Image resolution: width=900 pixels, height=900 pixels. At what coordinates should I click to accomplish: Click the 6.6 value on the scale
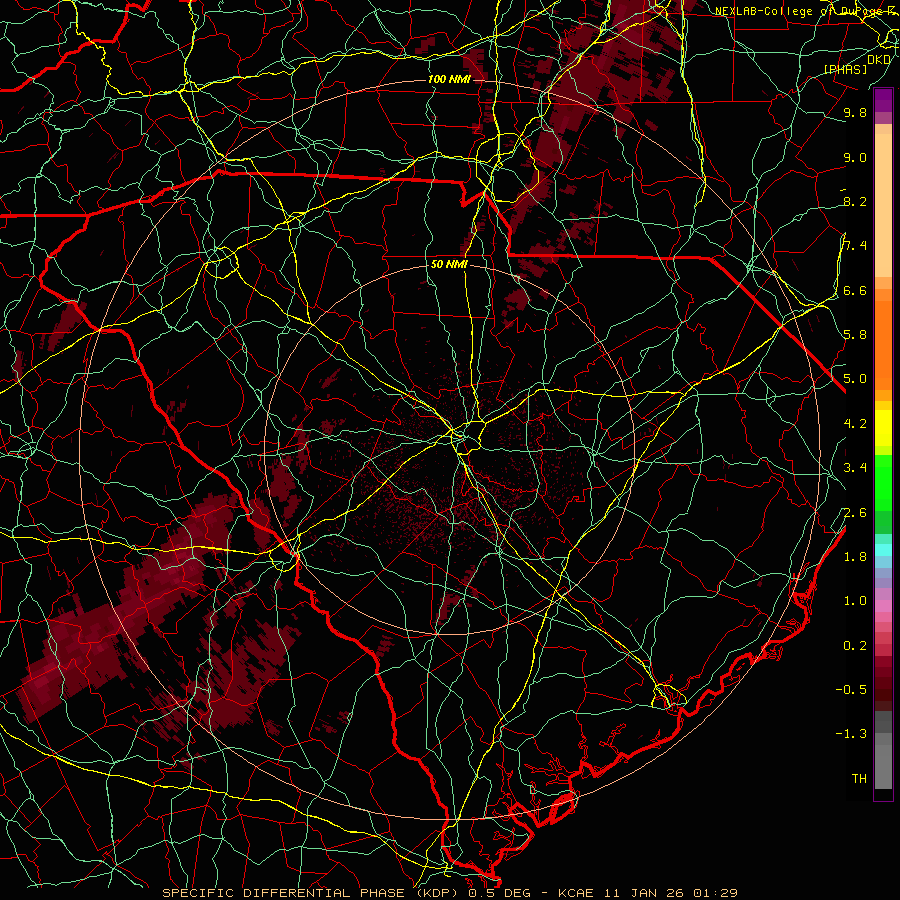pyautogui.click(x=855, y=290)
